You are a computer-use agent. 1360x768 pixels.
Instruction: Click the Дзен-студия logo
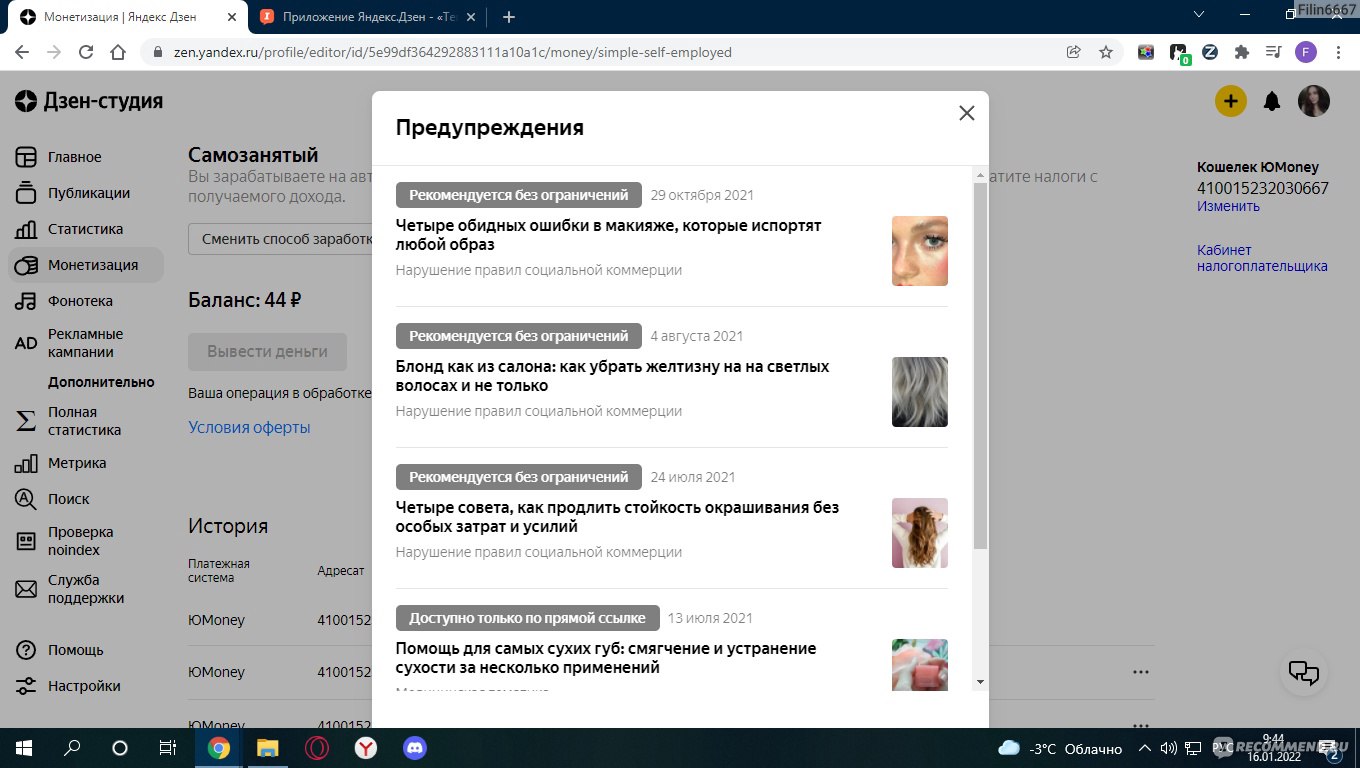(88, 101)
